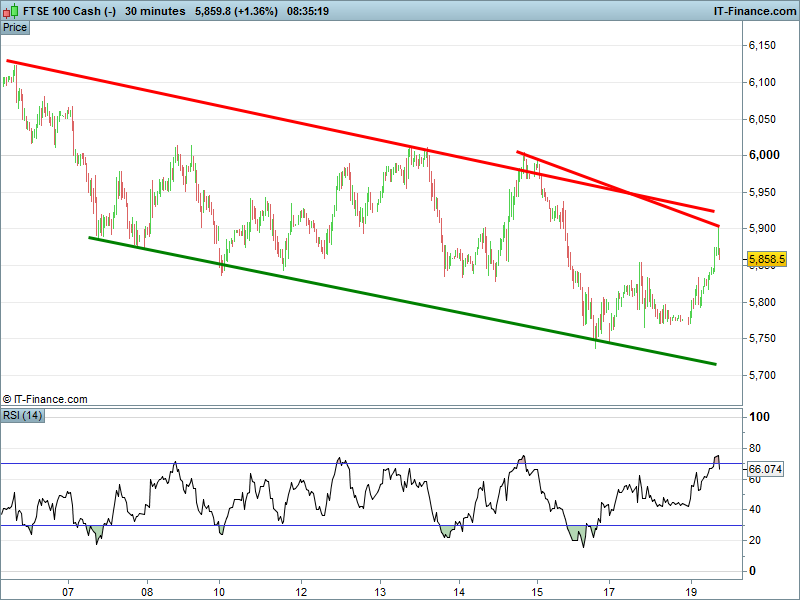Click the IT-Finance.com link at top right
The width and height of the screenshot is (800, 600).
(755, 11)
